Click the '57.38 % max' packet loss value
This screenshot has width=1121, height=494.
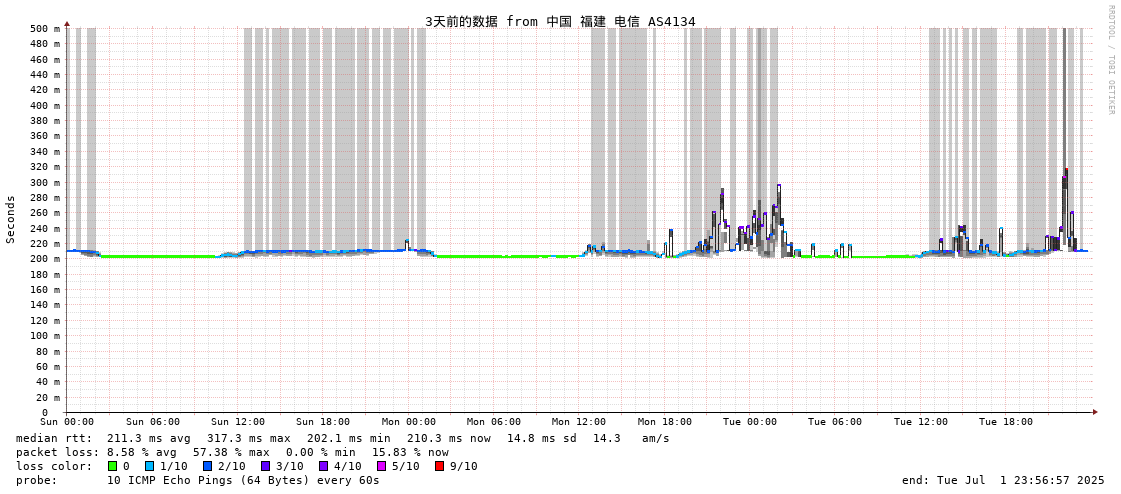(232, 452)
